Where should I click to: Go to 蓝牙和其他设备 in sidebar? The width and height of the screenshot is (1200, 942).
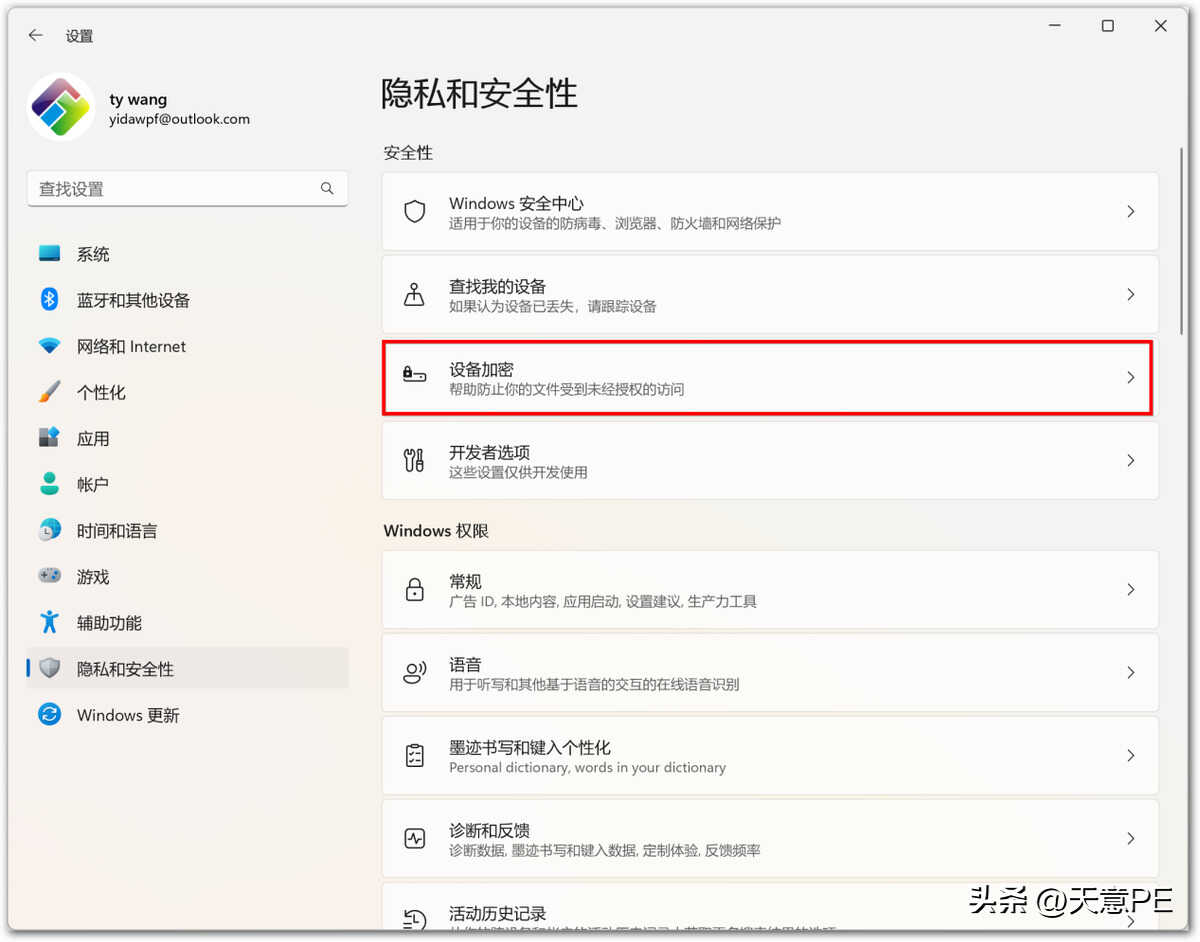click(133, 300)
